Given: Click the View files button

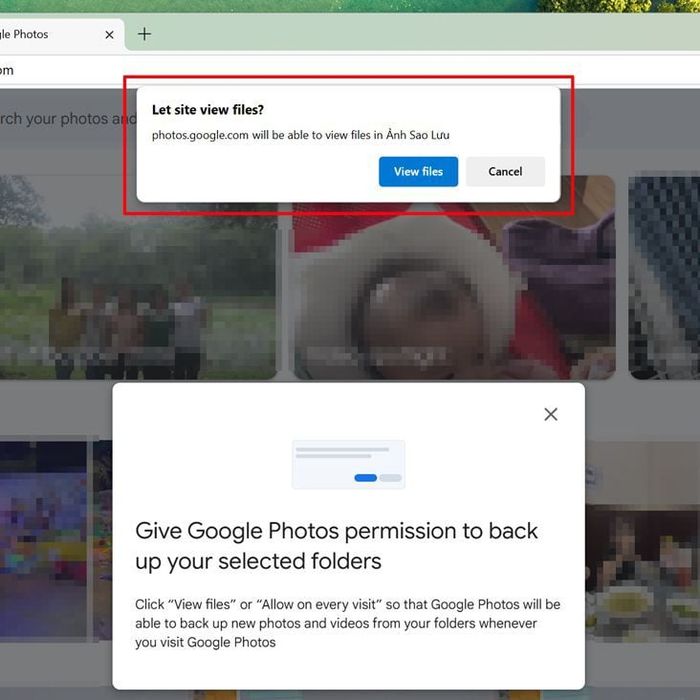Looking at the screenshot, I should [418, 171].
